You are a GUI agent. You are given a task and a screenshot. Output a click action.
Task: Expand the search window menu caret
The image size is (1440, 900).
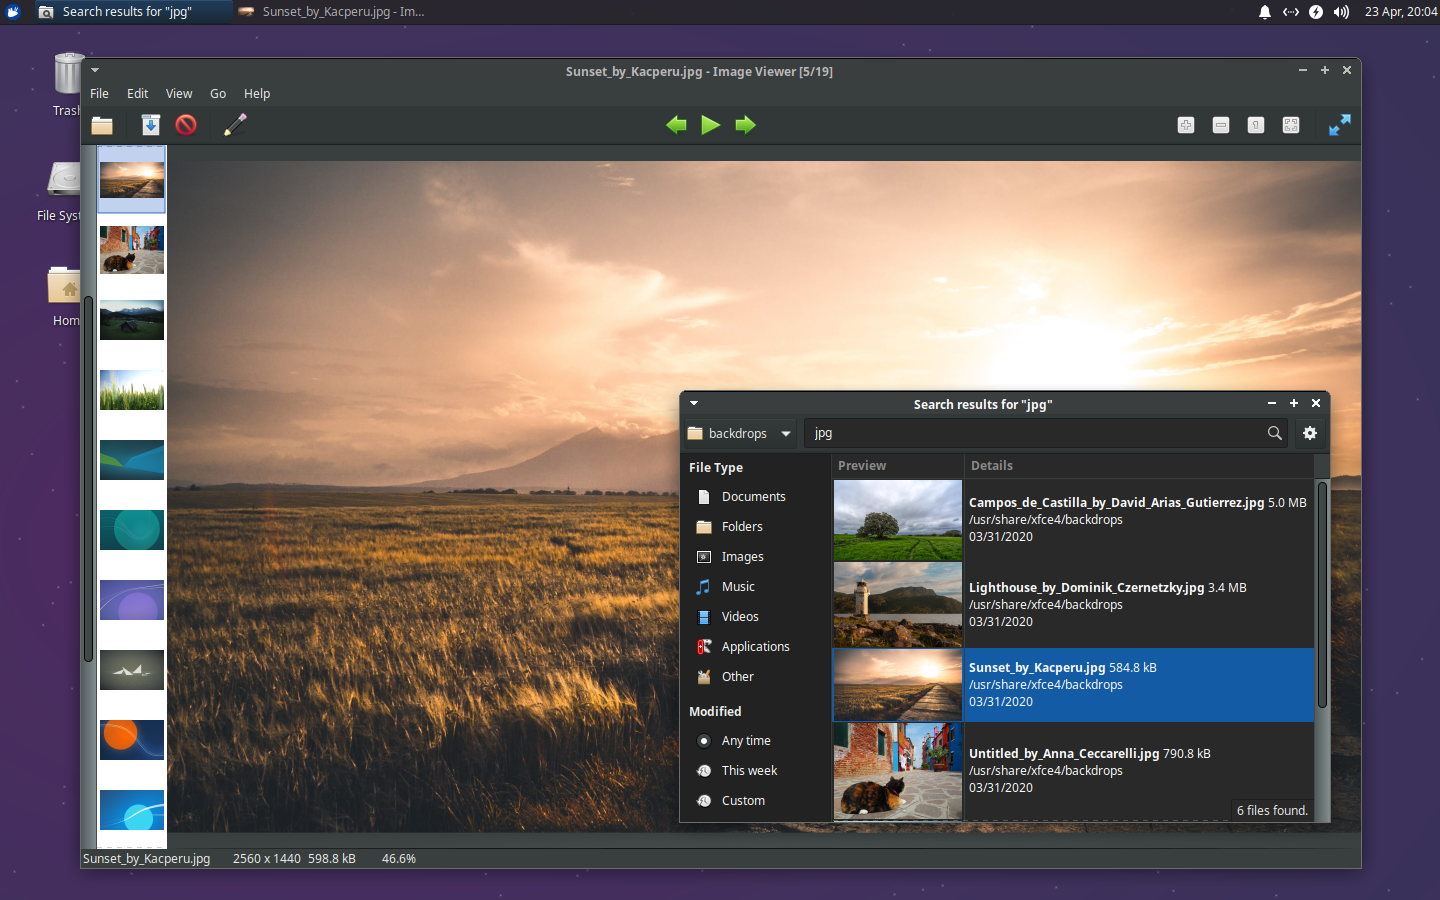click(x=694, y=403)
